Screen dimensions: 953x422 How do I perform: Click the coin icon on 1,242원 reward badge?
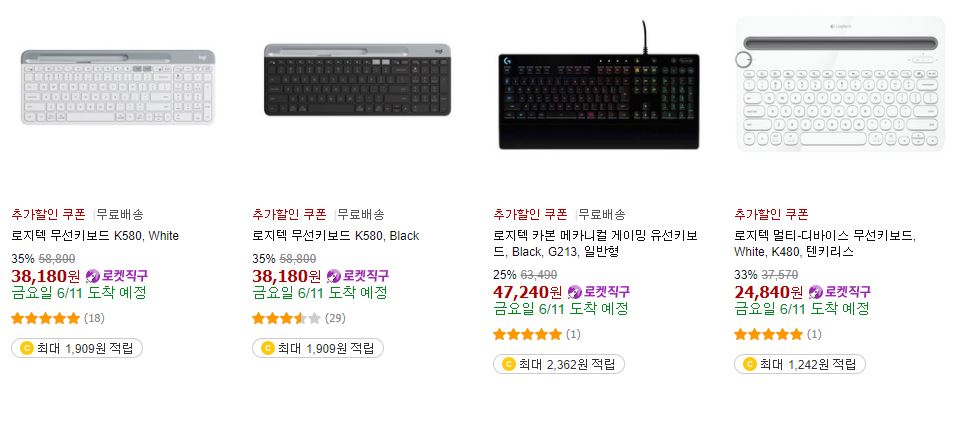(x=749, y=364)
